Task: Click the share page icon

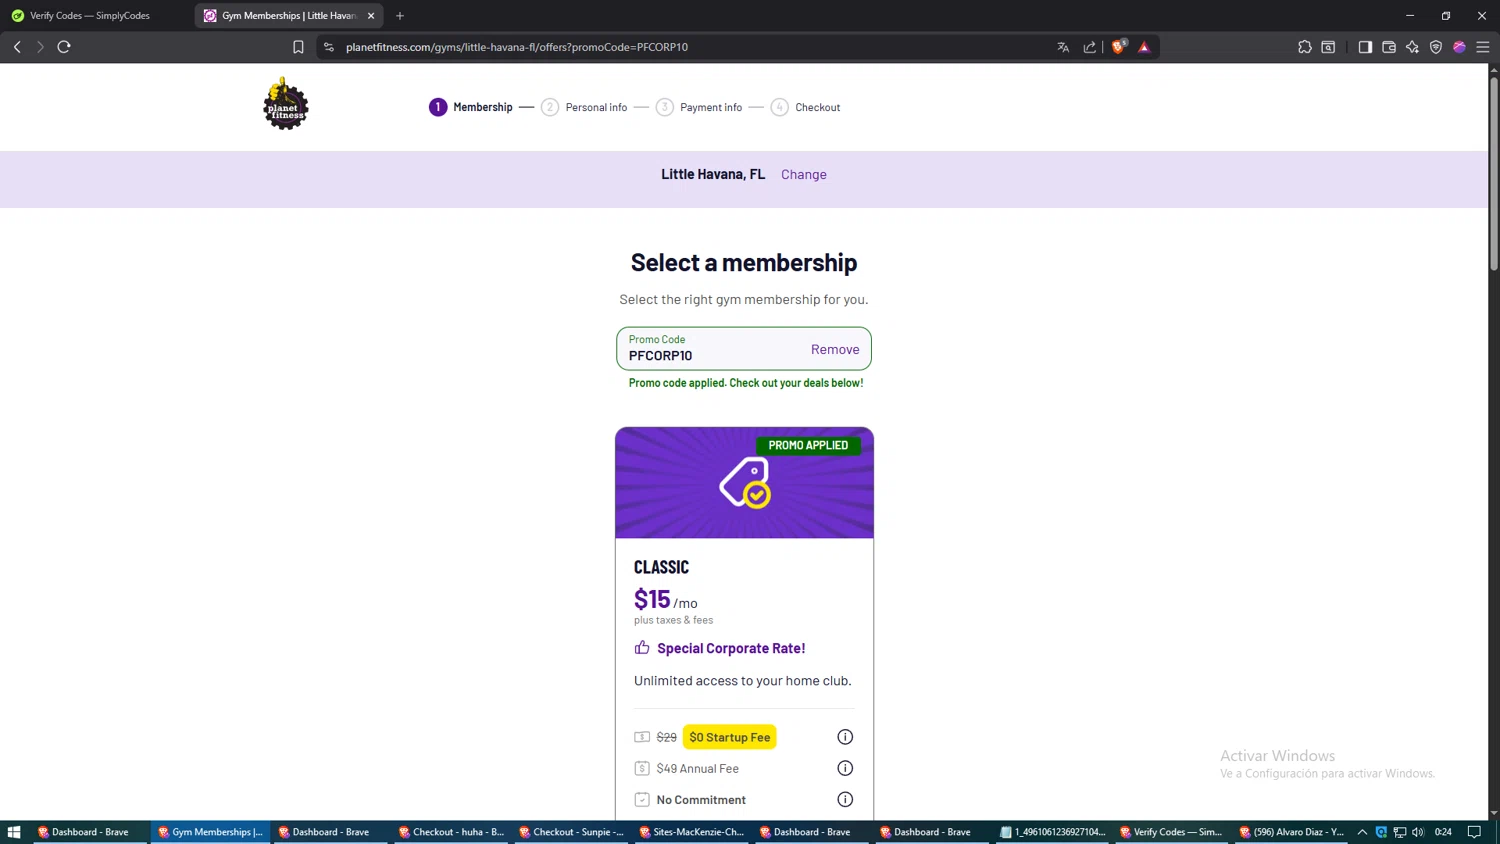Action: pos(1089,47)
